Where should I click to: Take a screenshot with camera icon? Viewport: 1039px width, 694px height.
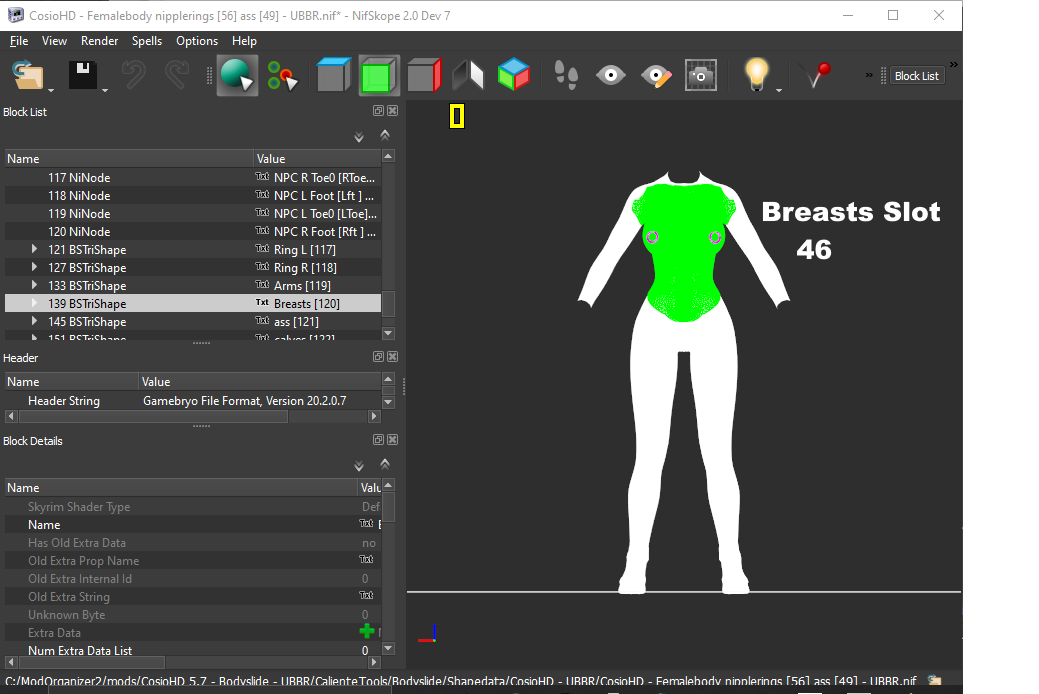[x=700, y=75]
